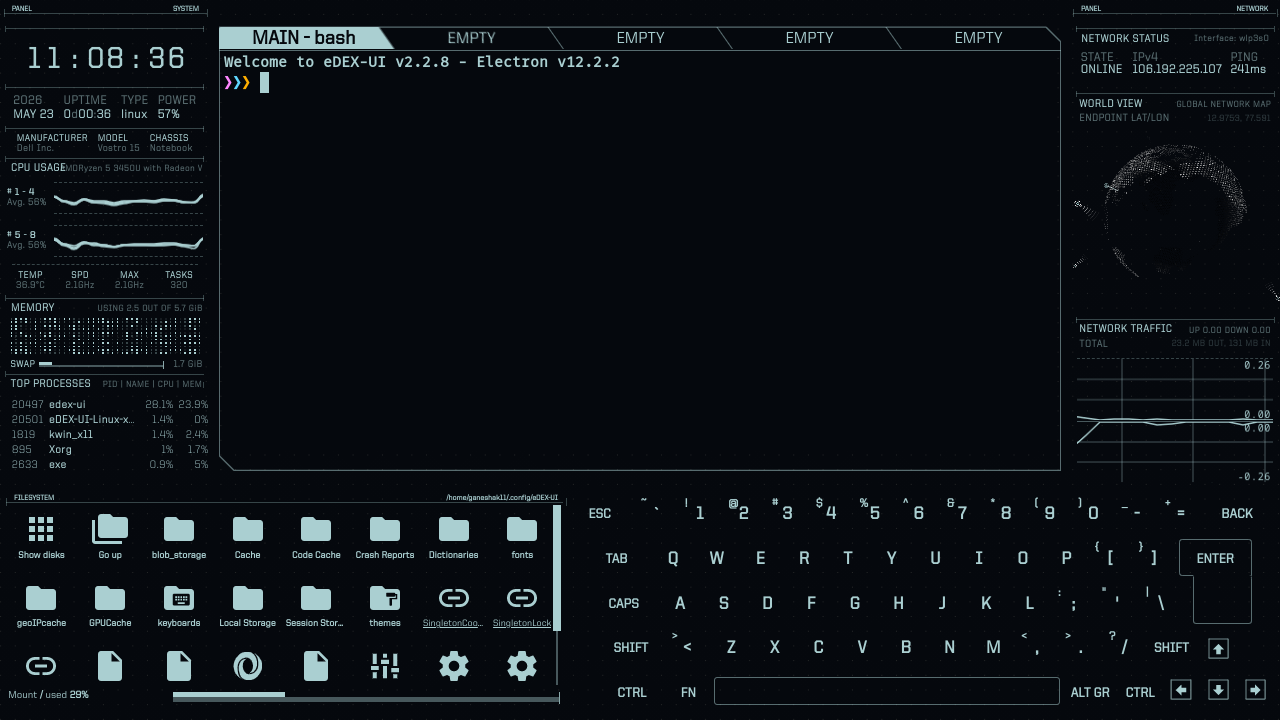Open the GPUCache folder
This screenshot has height=720, width=1280.
point(110,598)
